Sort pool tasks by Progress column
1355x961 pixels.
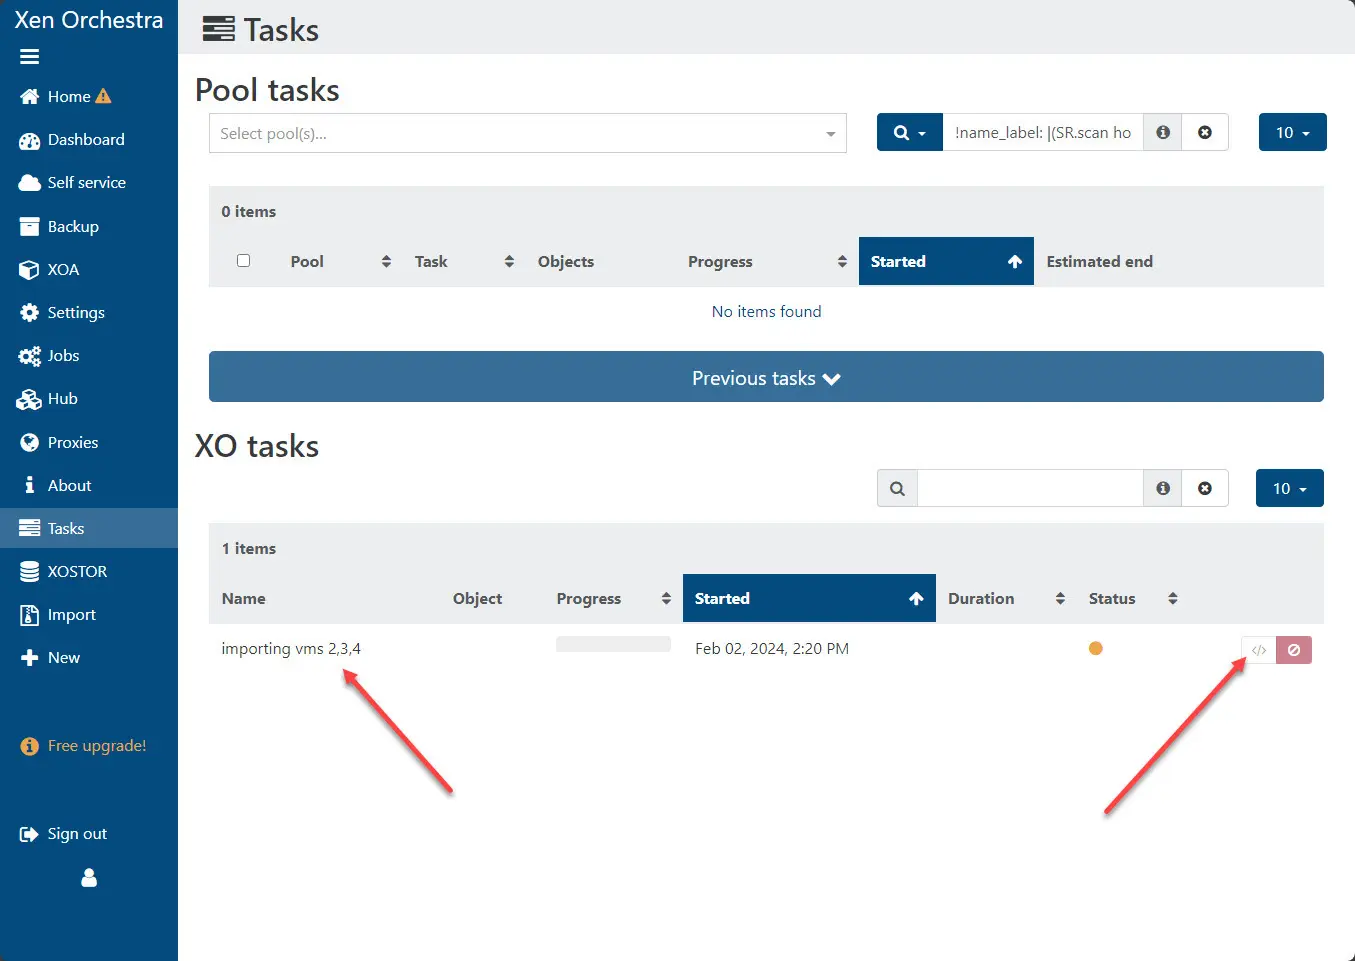tap(767, 261)
